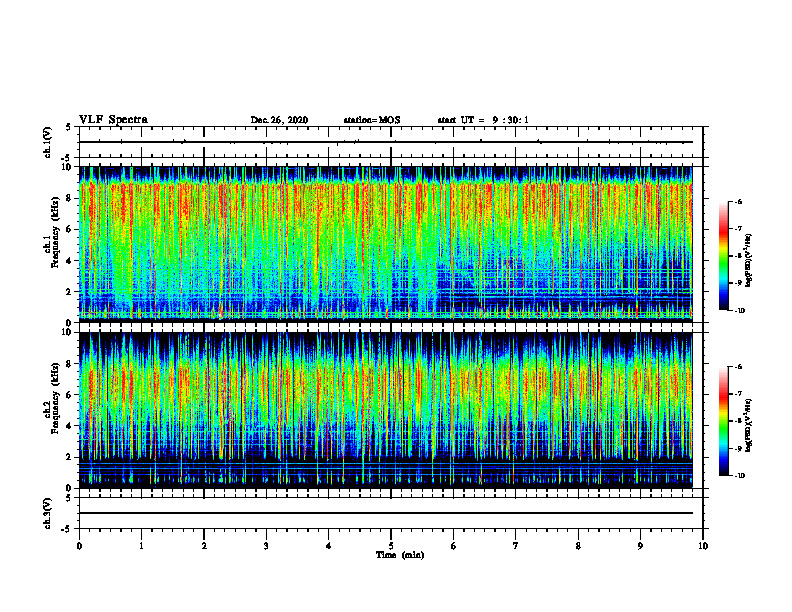Viewport: 792px width, 612px height.
Task: Click the "2" kHz tick of ch.2 spectrogram
Action: [70, 457]
